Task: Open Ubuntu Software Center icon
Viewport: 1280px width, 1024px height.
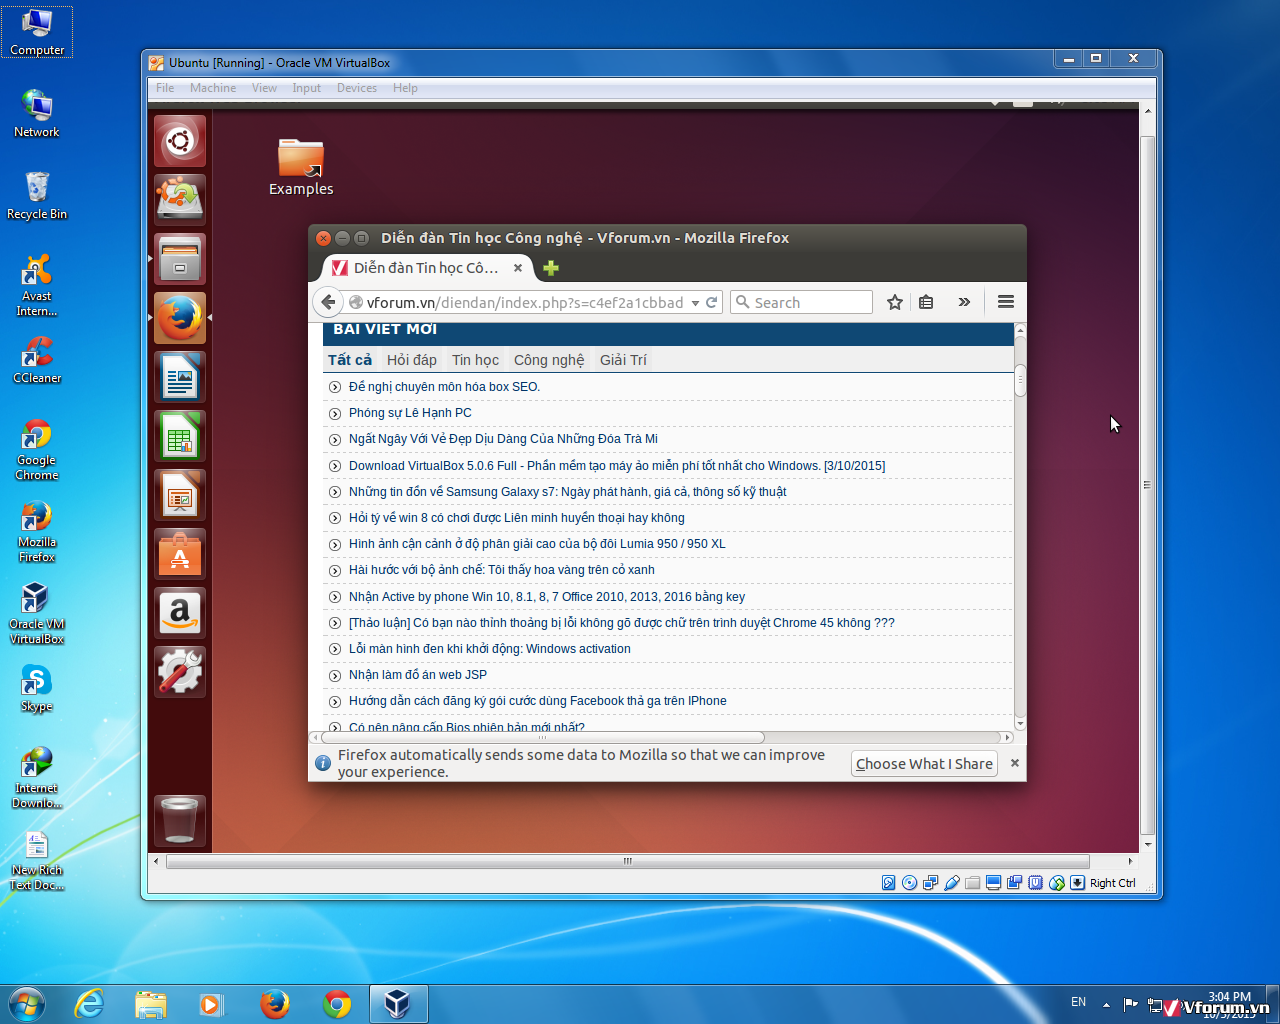Action: 180,554
